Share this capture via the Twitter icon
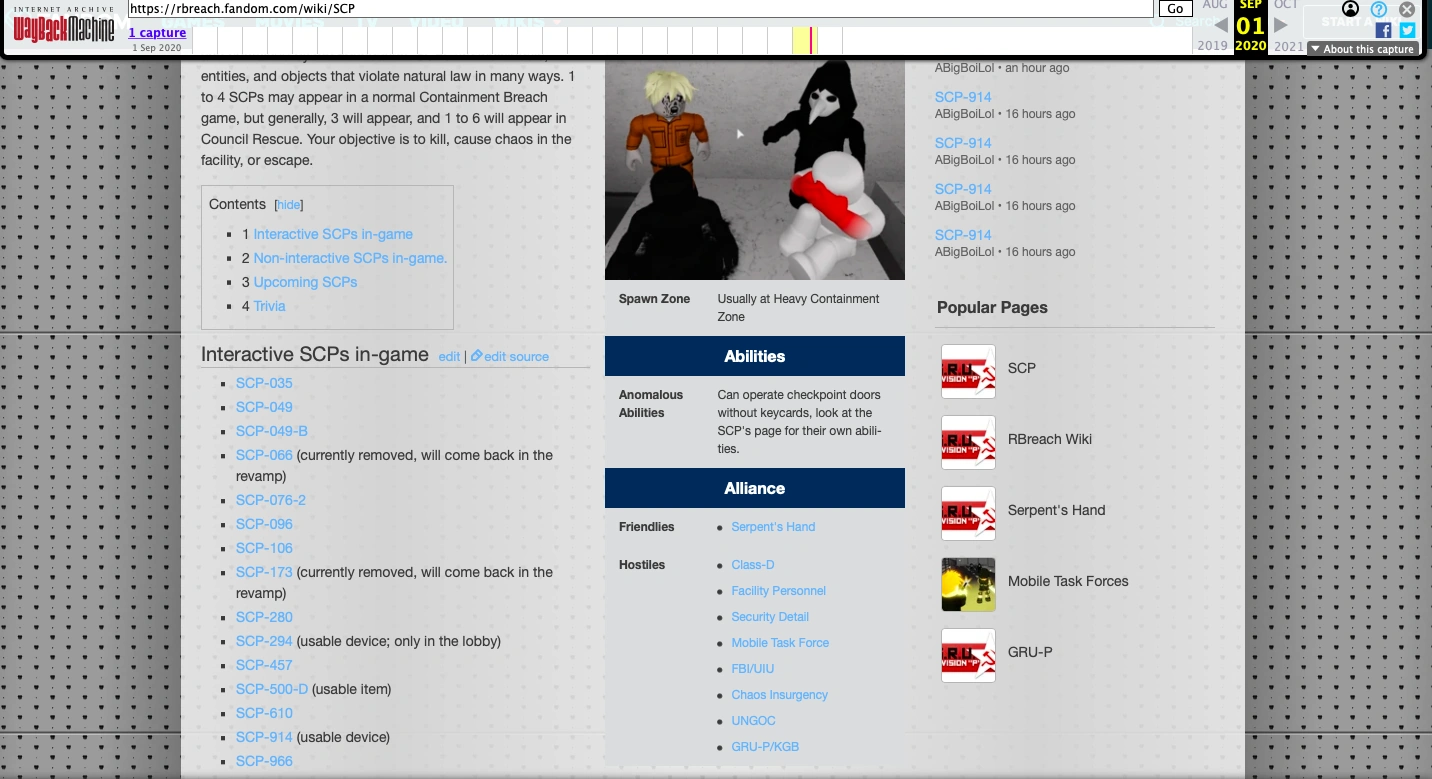The image size is (1432, 779). coord(1407,30)
